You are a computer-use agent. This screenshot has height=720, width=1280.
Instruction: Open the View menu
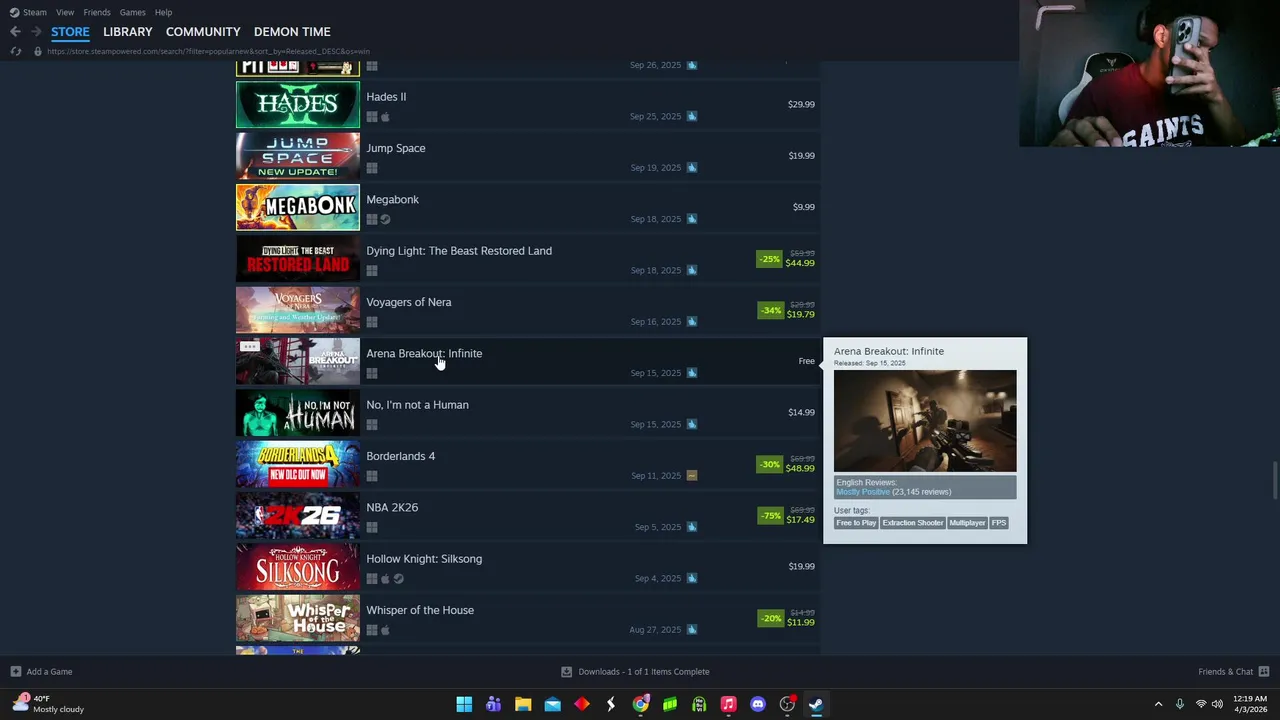click(x=65, y=12)
